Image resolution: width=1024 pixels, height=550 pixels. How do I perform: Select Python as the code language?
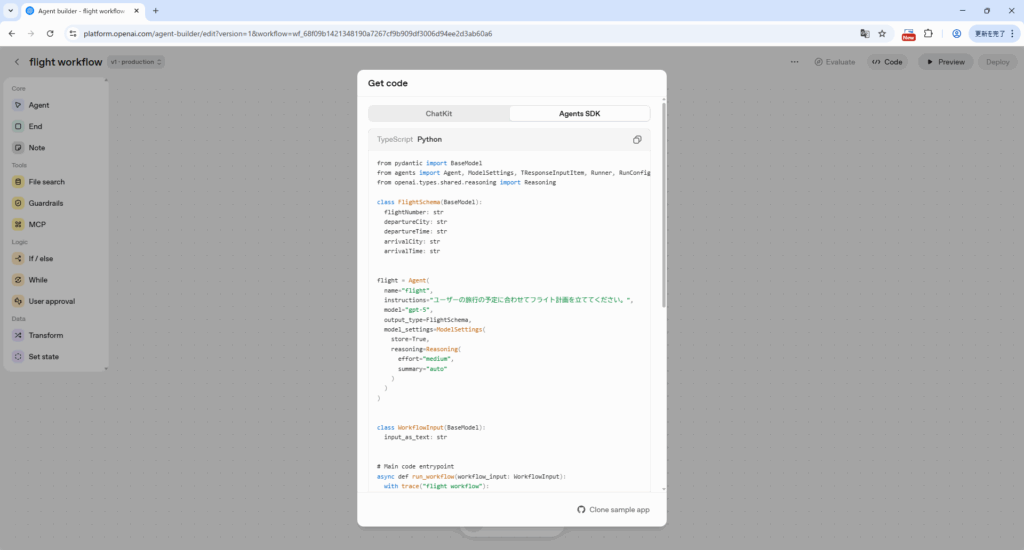pos(429,140)
